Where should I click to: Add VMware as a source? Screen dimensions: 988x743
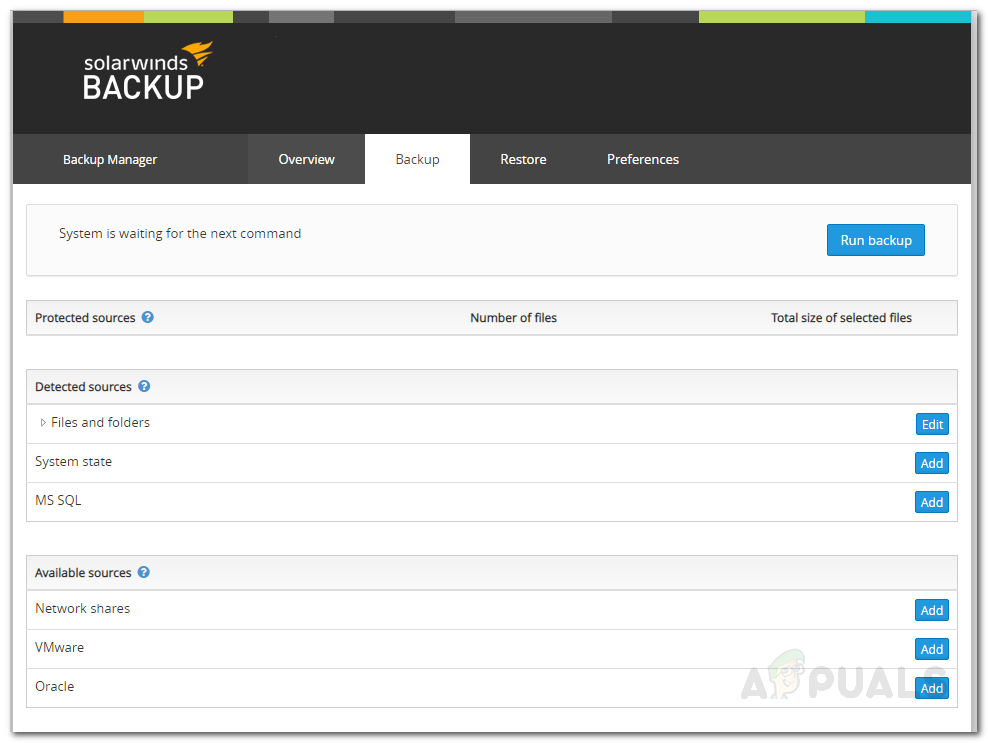pyautogui.click(x=932, y=649)
